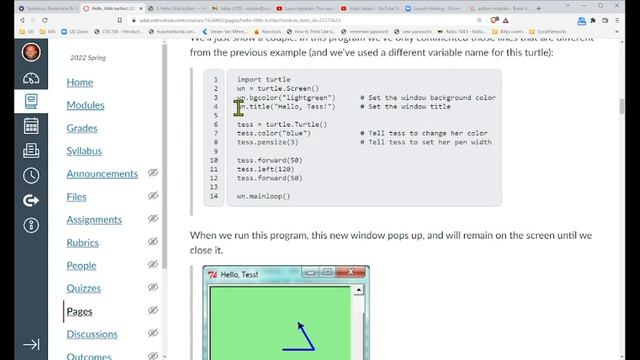Open Canvas History clock icon
Screen dimensions: 640x360
tap(31, 176)
